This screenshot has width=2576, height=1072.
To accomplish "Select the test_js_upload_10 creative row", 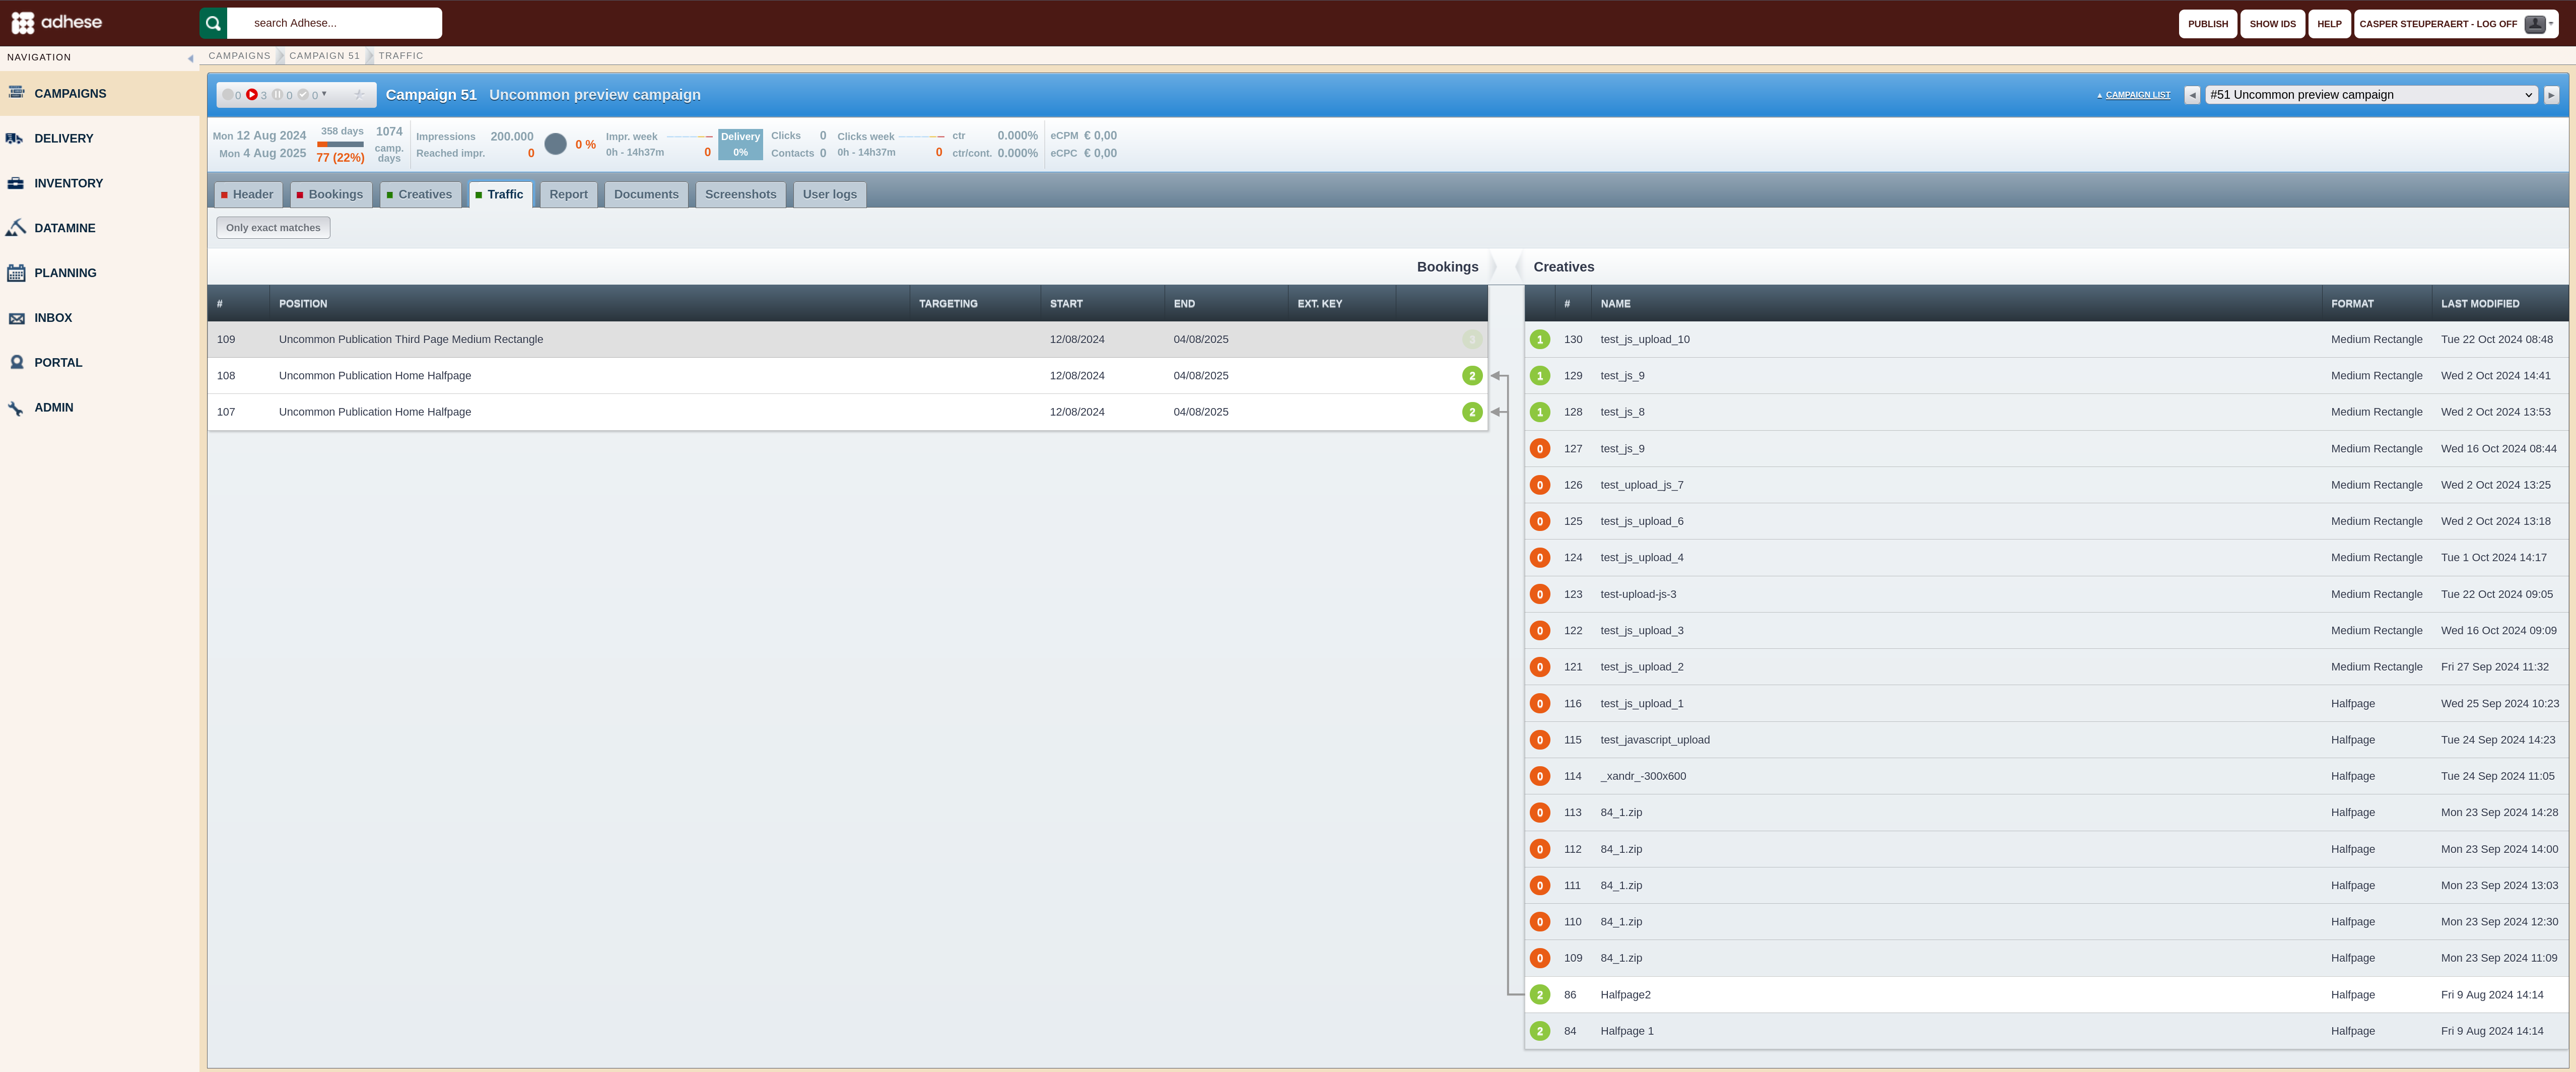I will [x=2045, y=339].
